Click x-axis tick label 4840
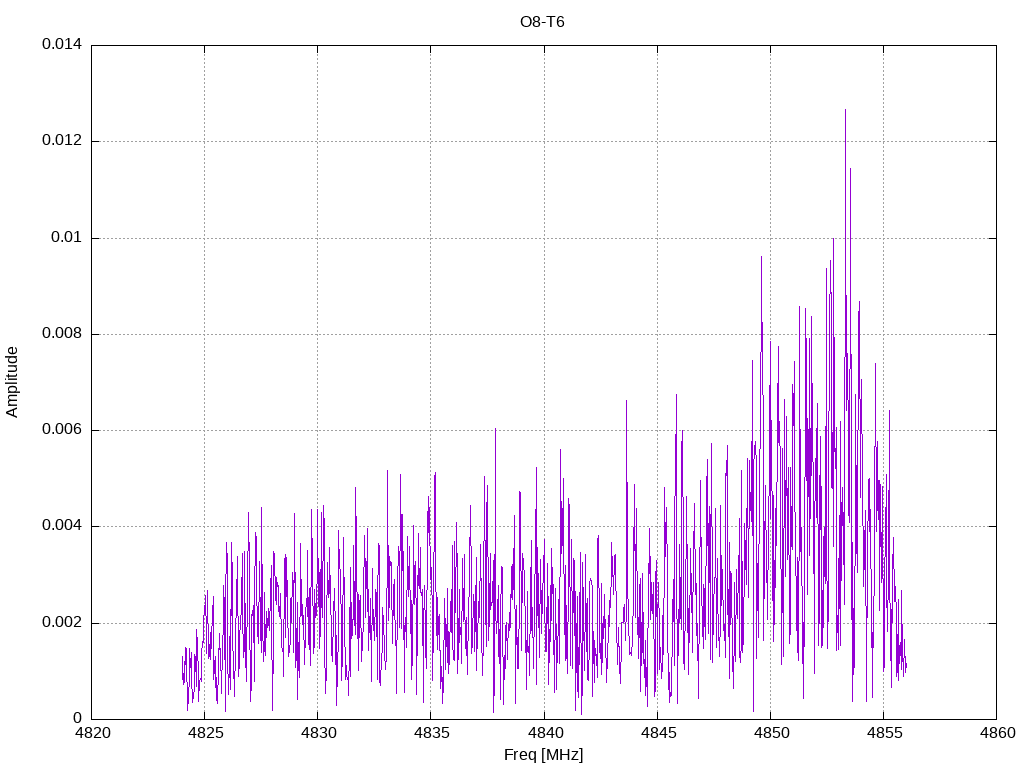The height and width of the screenshot is (768, 1024). (x=544, y=733)
